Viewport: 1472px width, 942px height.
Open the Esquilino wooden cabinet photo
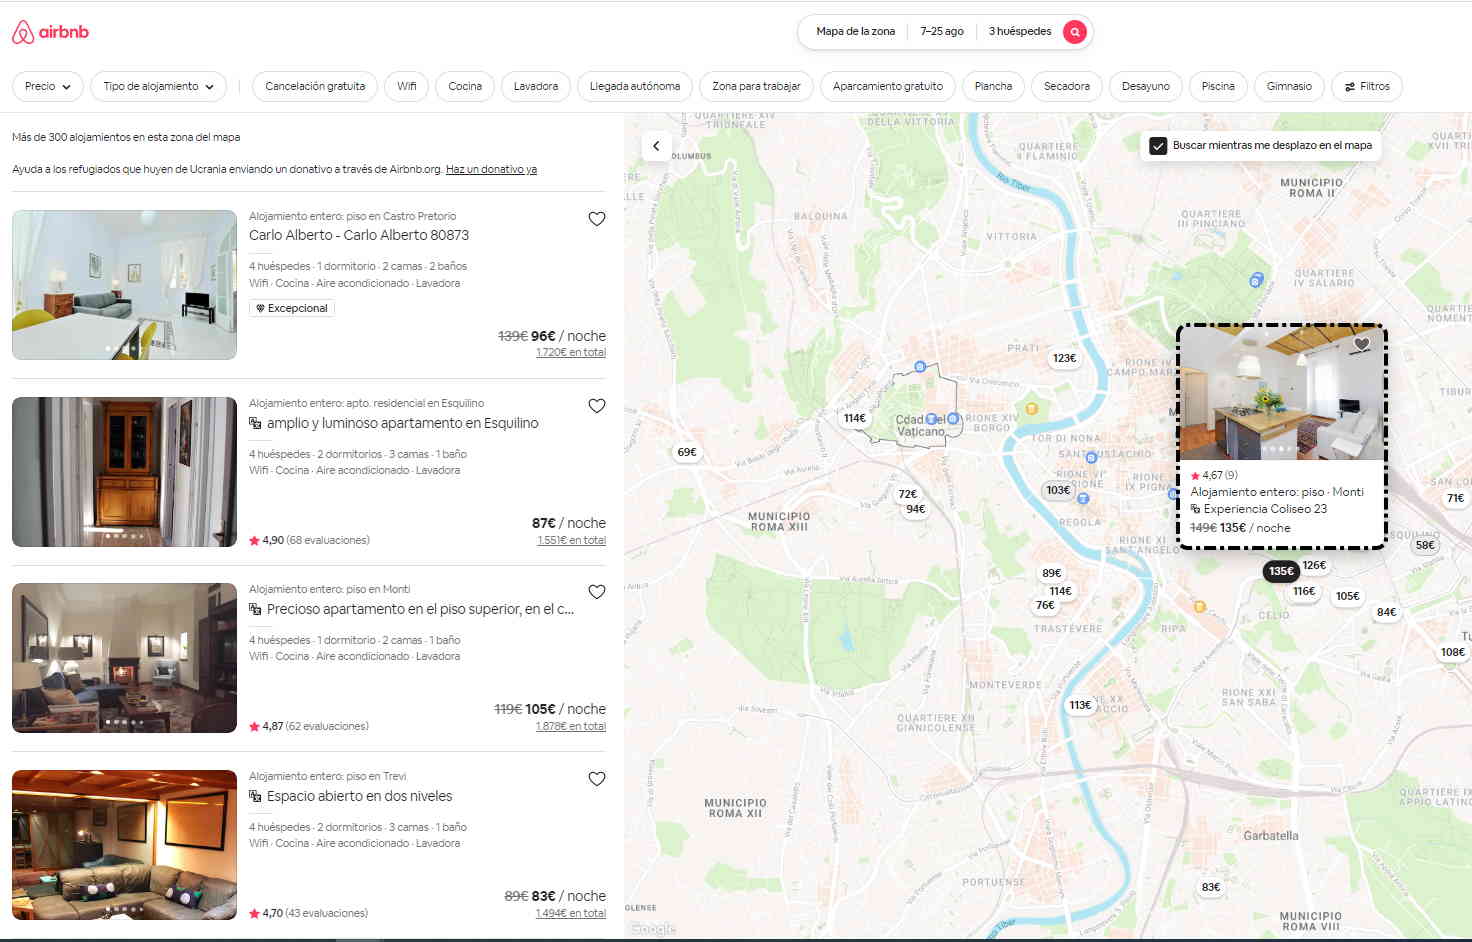pos(124,472)
